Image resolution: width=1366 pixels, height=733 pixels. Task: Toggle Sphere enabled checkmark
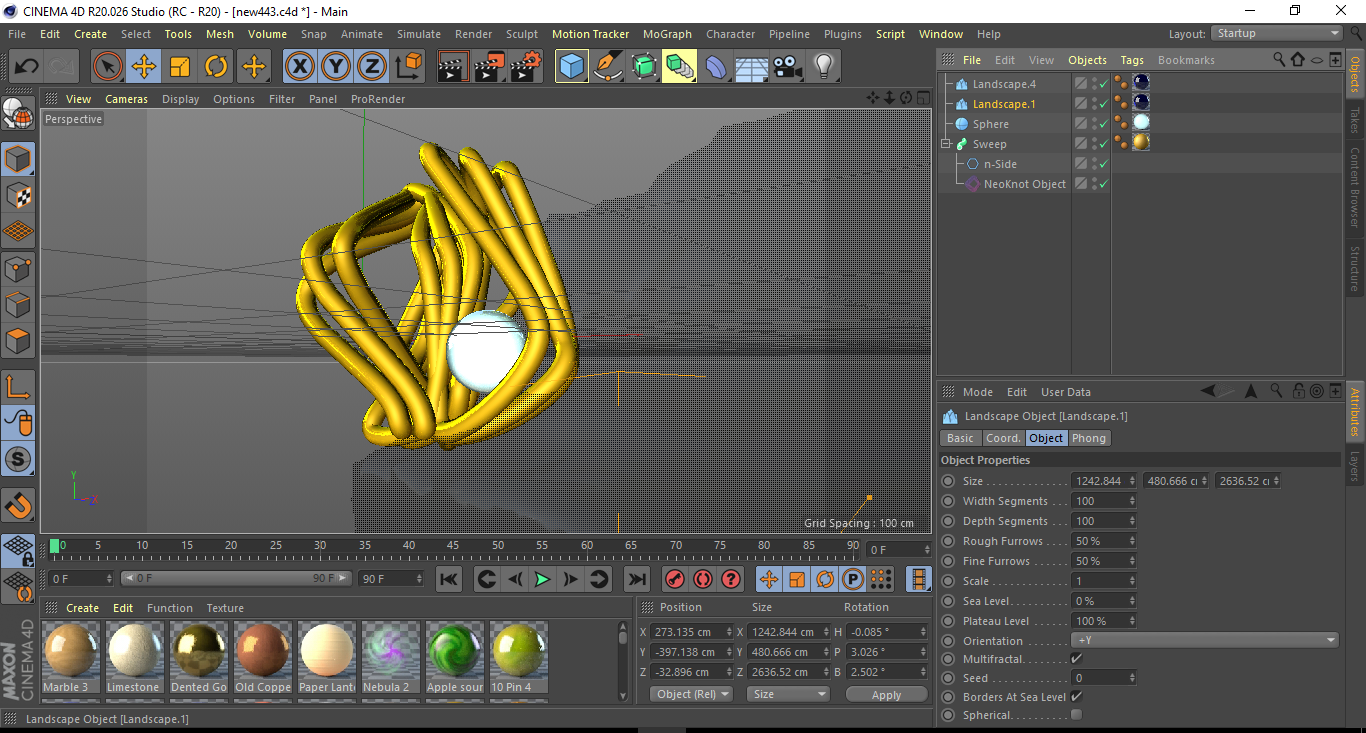tap(1104, 124)
